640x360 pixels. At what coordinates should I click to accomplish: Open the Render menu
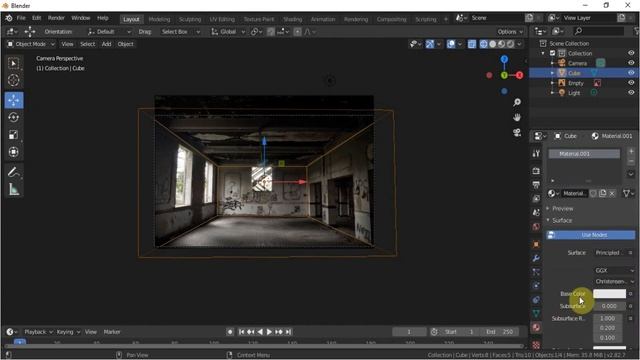(x=56, y=18)
